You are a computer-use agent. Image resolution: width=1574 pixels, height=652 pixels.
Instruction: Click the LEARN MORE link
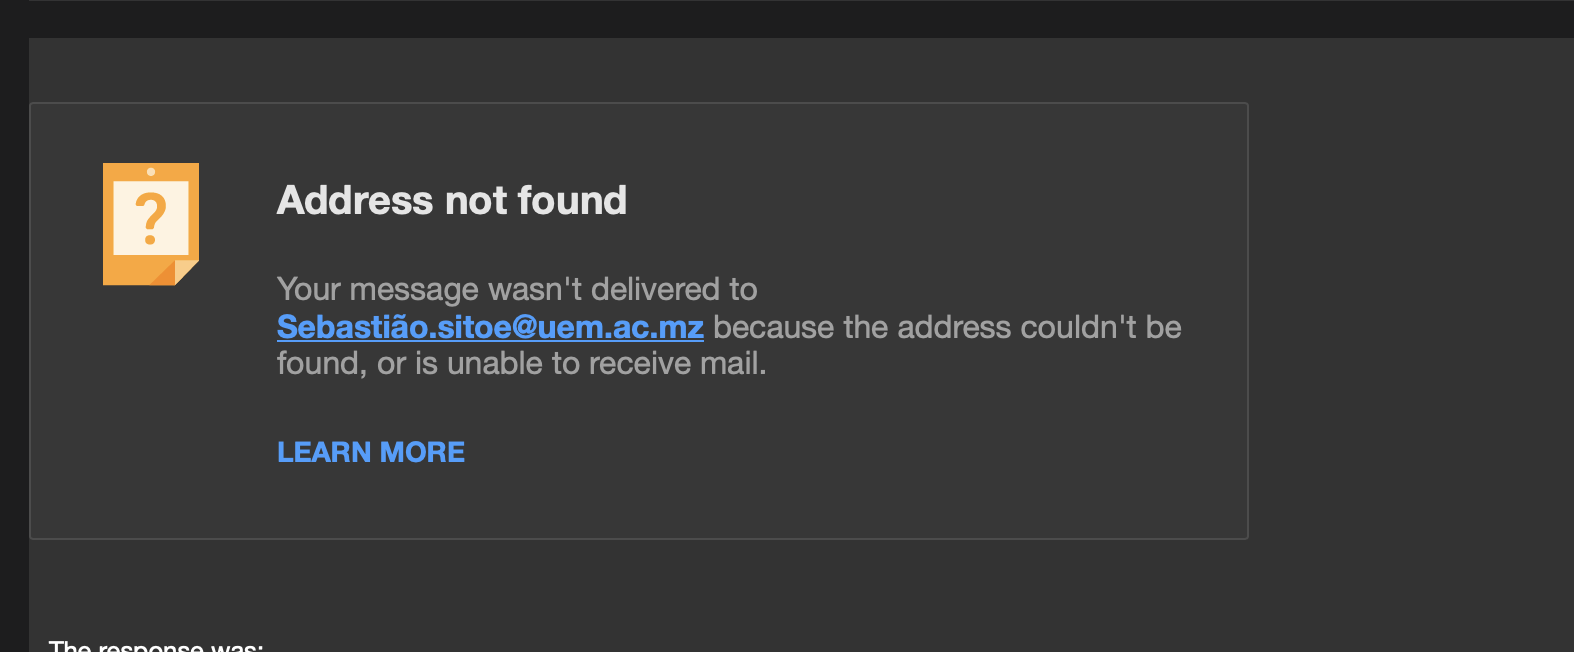pyautogui.click(x=370, y=452)
